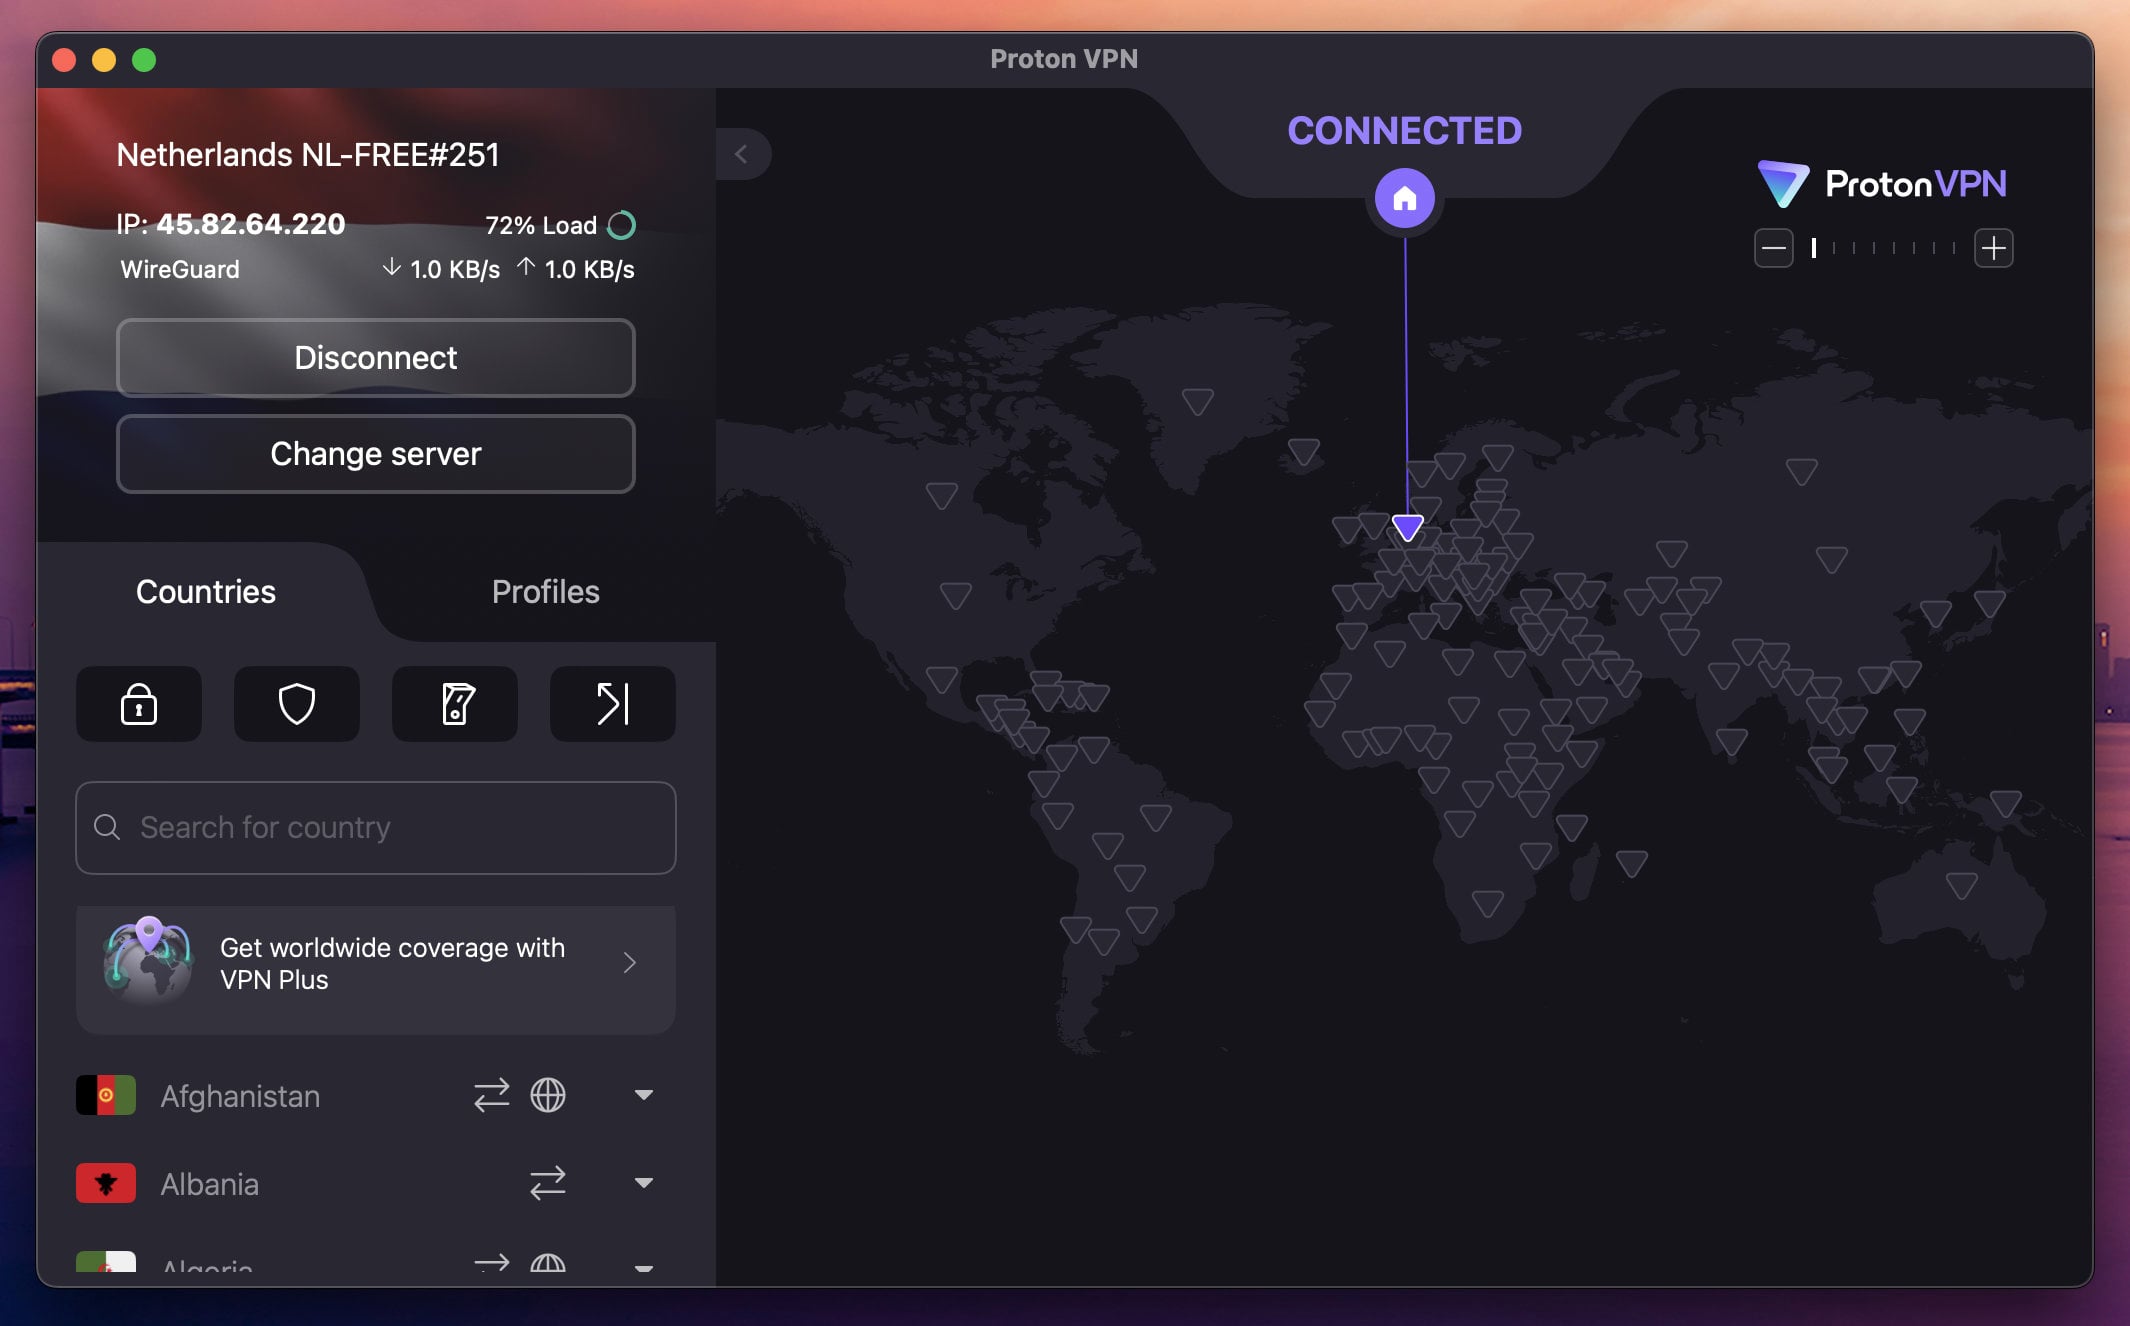Click the Japan server marker on map

[x=1990, y=603]
